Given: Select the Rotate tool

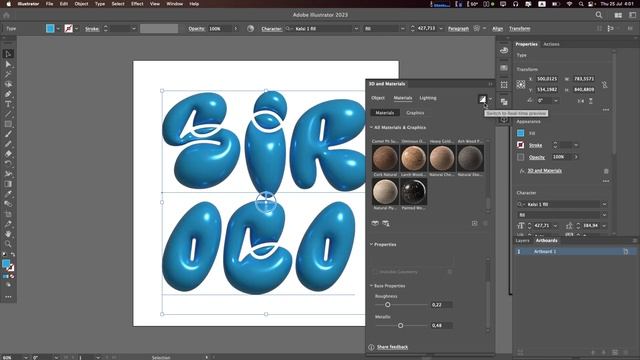Looking at the screenshot, I should 8,164.
